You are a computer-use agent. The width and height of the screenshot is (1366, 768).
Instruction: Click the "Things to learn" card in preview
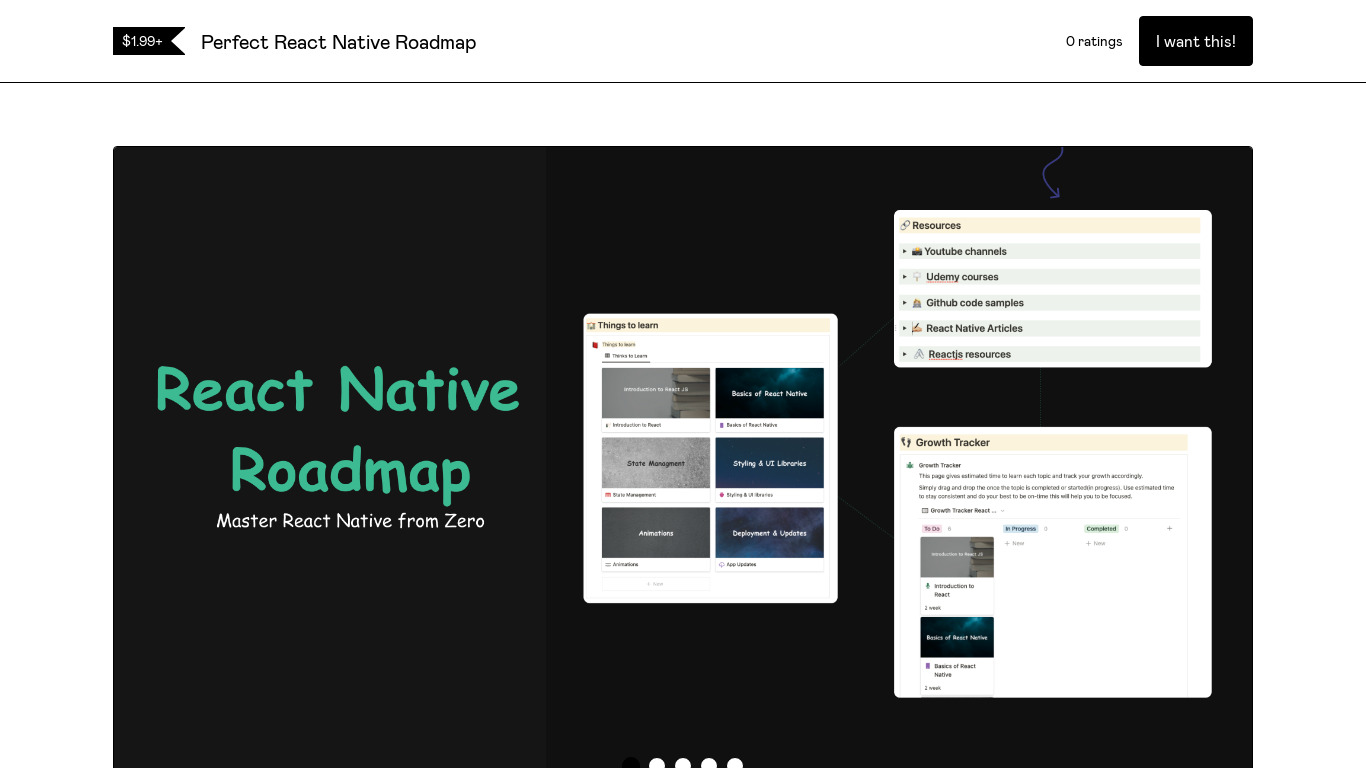click(x=710, y=458)
